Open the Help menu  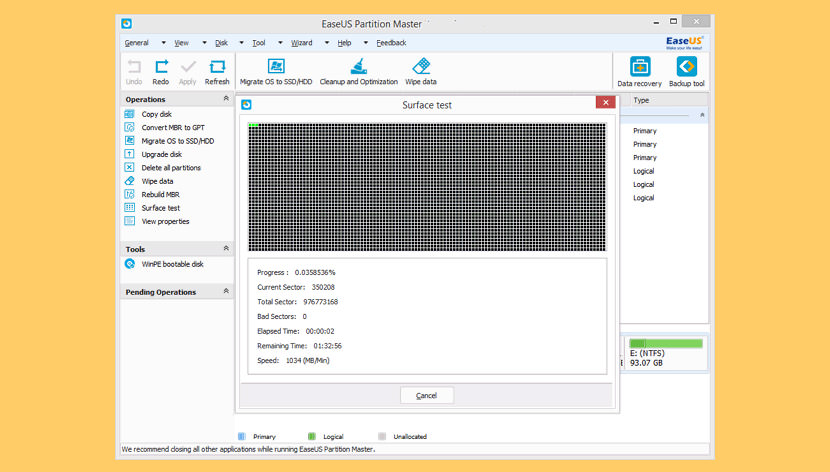[345, 43]
